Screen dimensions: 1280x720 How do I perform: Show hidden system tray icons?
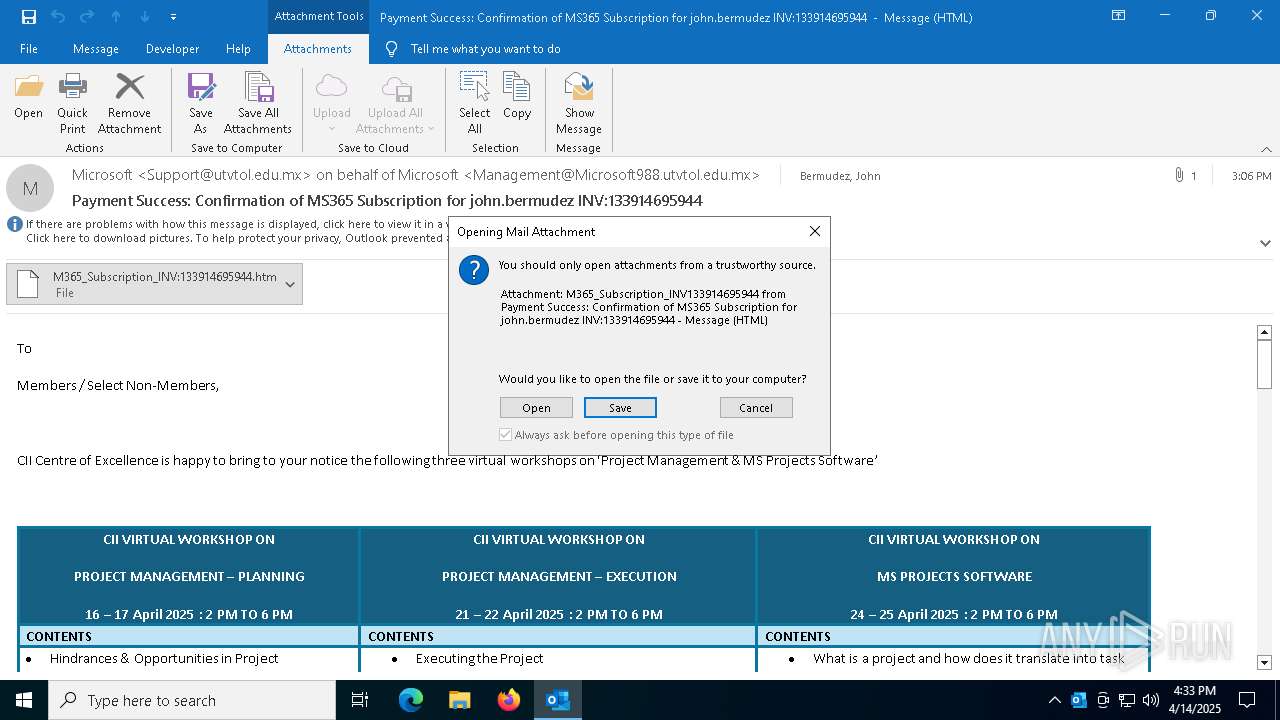point(1054,700)
